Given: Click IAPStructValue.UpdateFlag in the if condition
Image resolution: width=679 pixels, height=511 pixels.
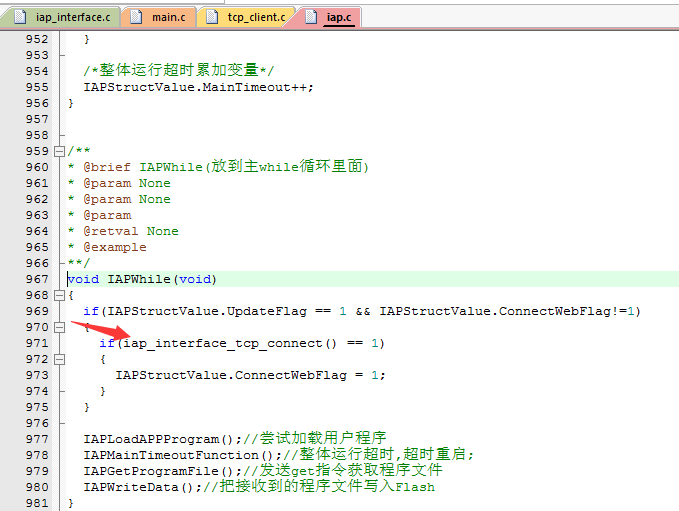Looking at the screenshot, I should pos(207,311).
